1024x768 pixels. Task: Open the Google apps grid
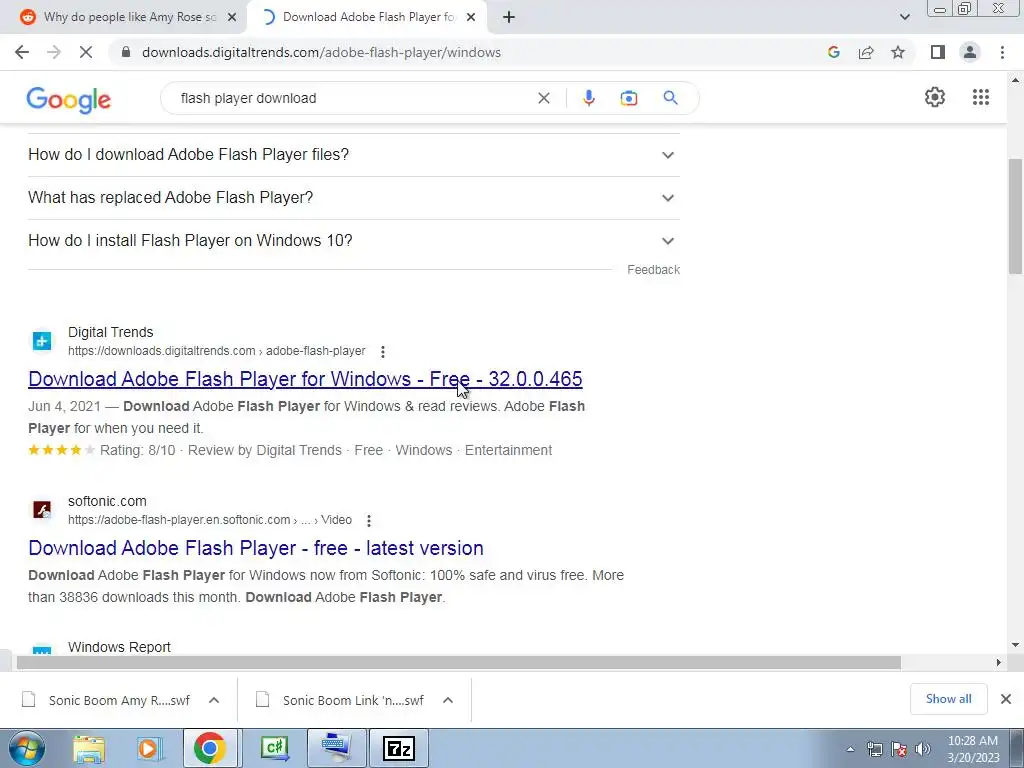(981, 97)
